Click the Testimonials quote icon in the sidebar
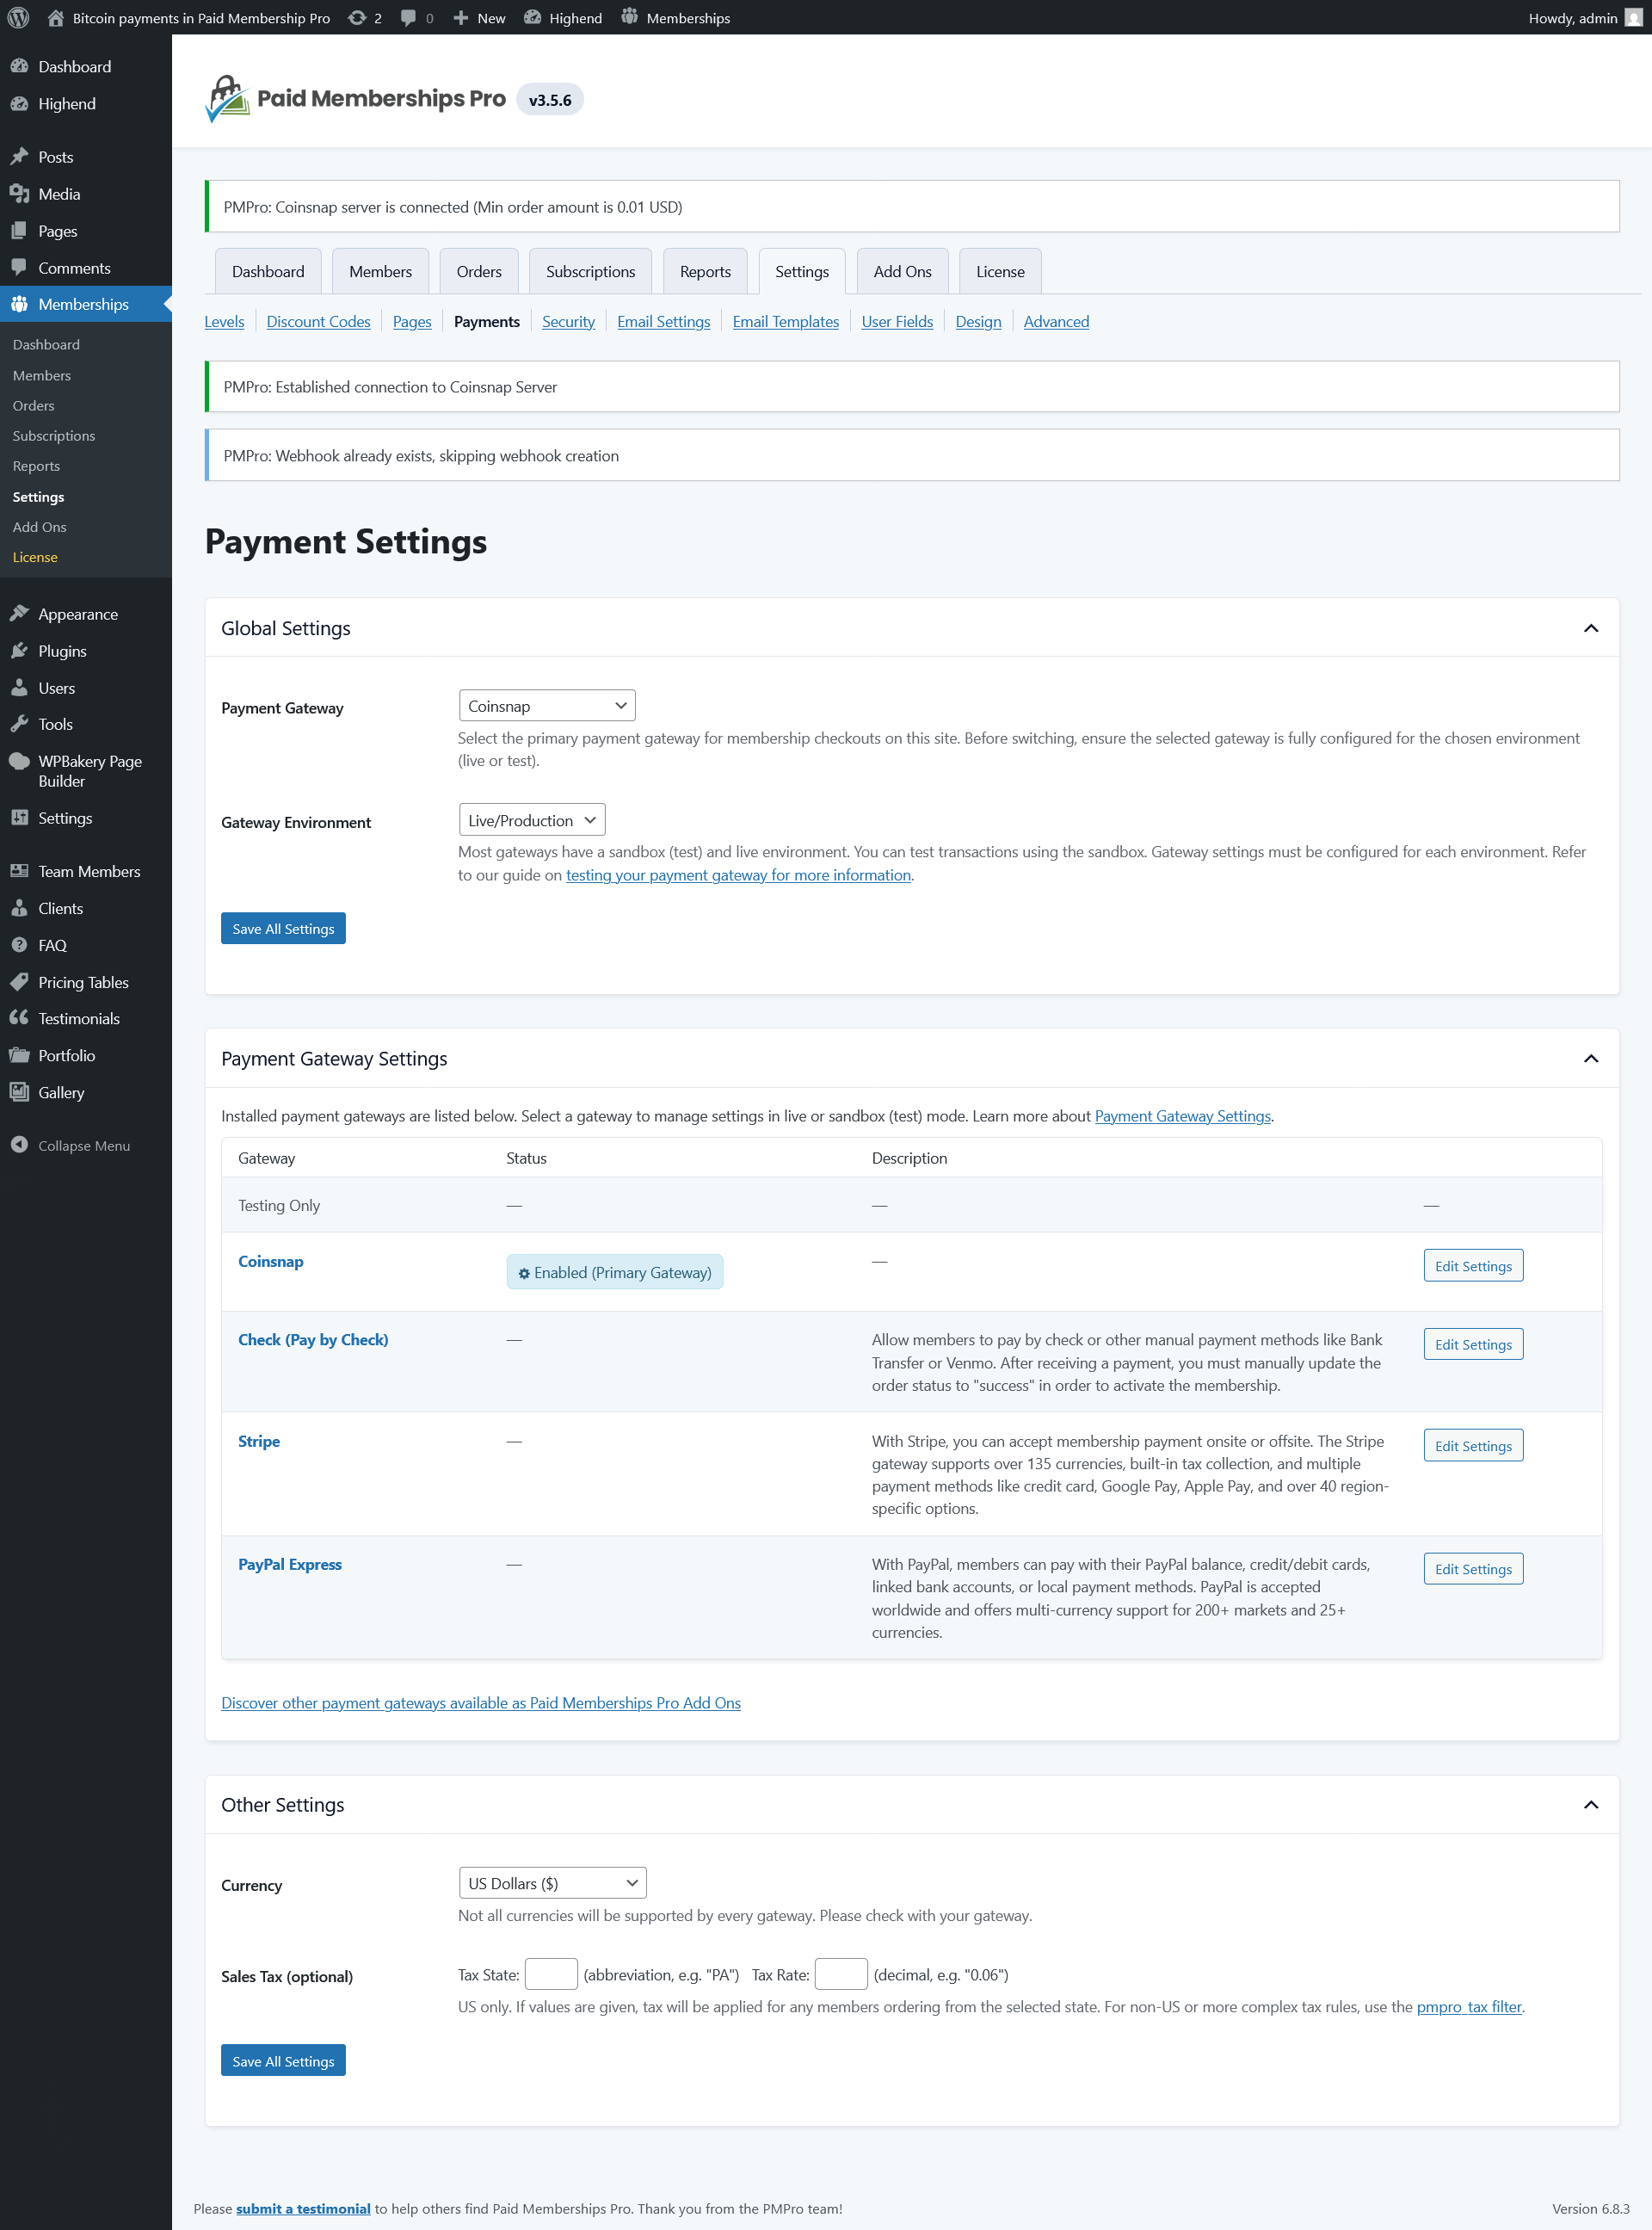Viewport: 1652px width, 2230px height. point(19,1018)
